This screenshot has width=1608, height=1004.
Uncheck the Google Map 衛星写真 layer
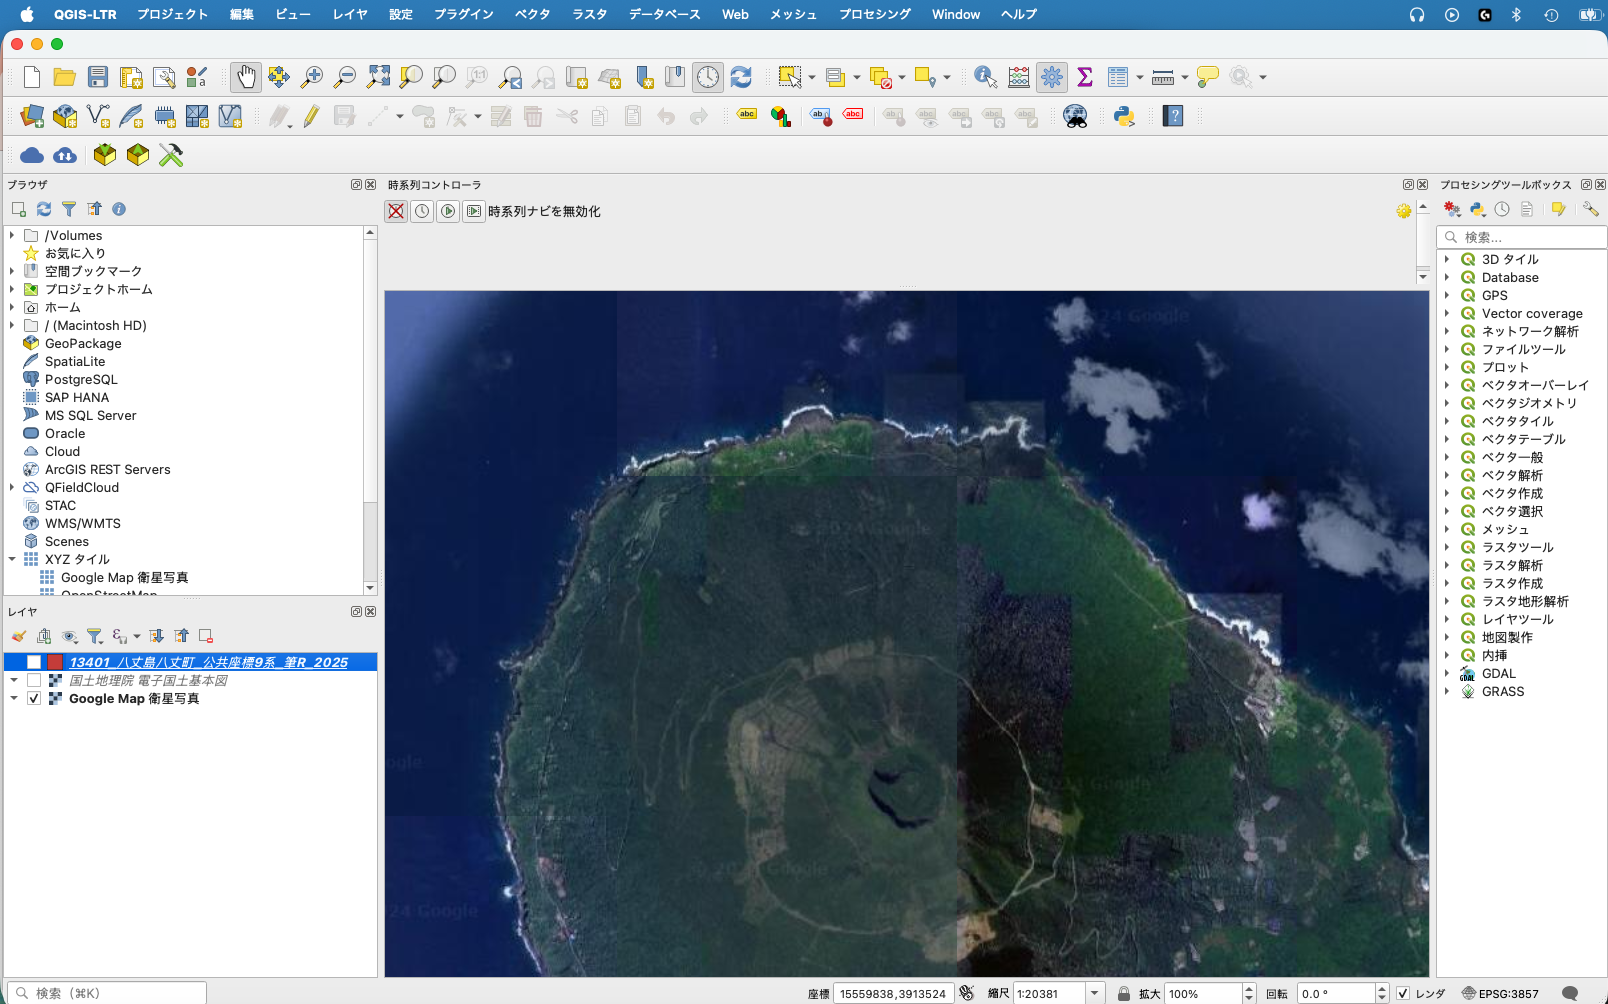click(x=34, y=699)
